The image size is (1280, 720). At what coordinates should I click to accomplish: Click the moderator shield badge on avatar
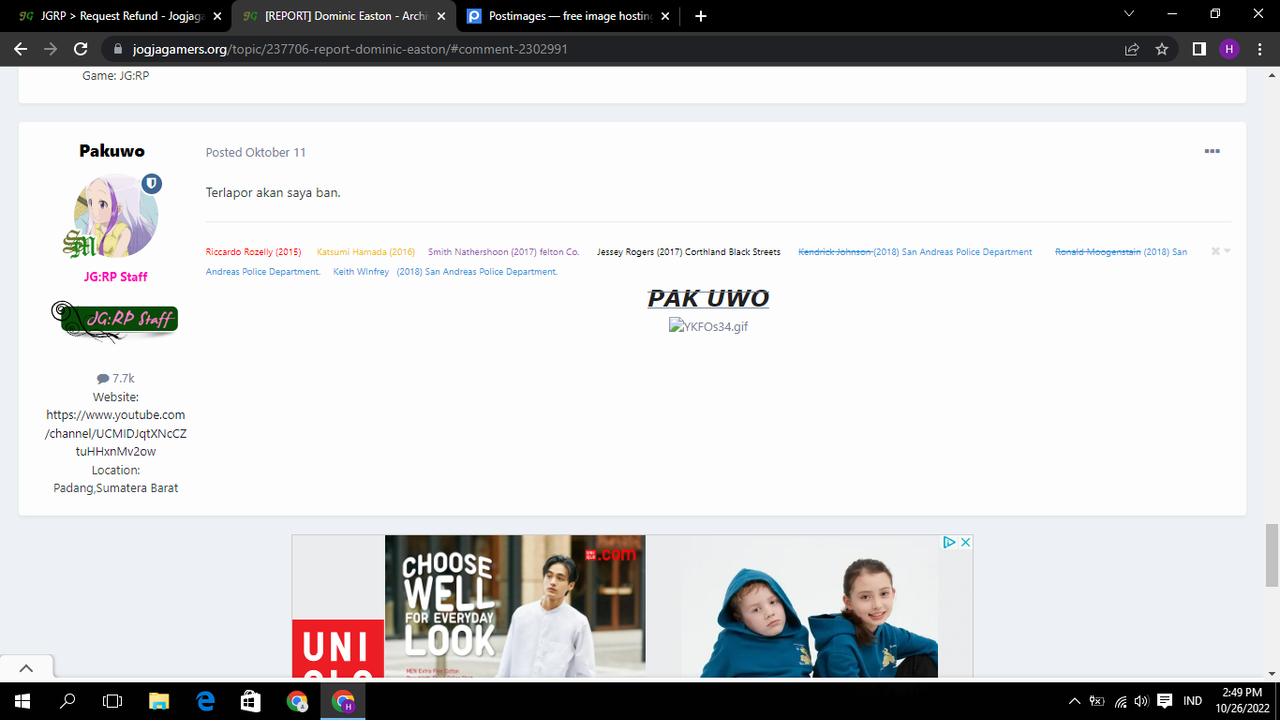(151, 184)
